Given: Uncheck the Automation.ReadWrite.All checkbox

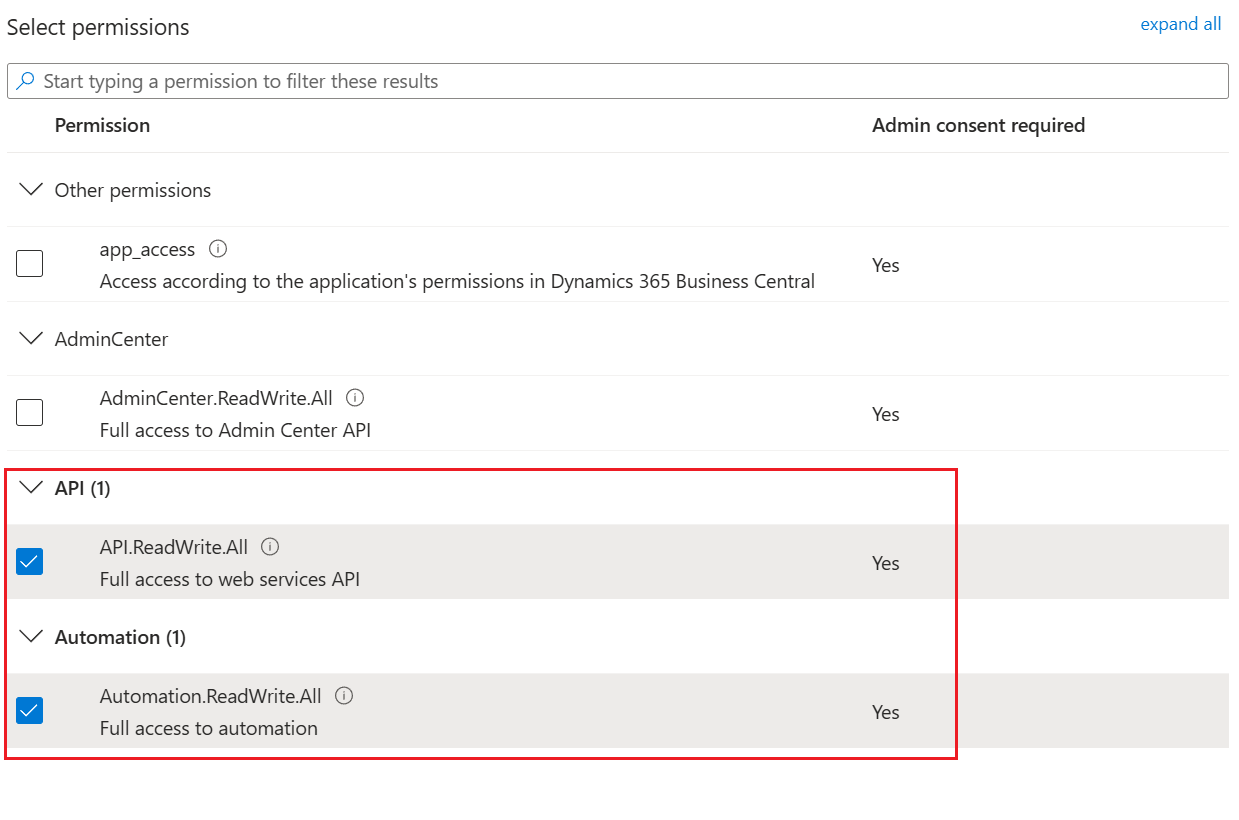Looking at the screenshot, I should point(30,711).
